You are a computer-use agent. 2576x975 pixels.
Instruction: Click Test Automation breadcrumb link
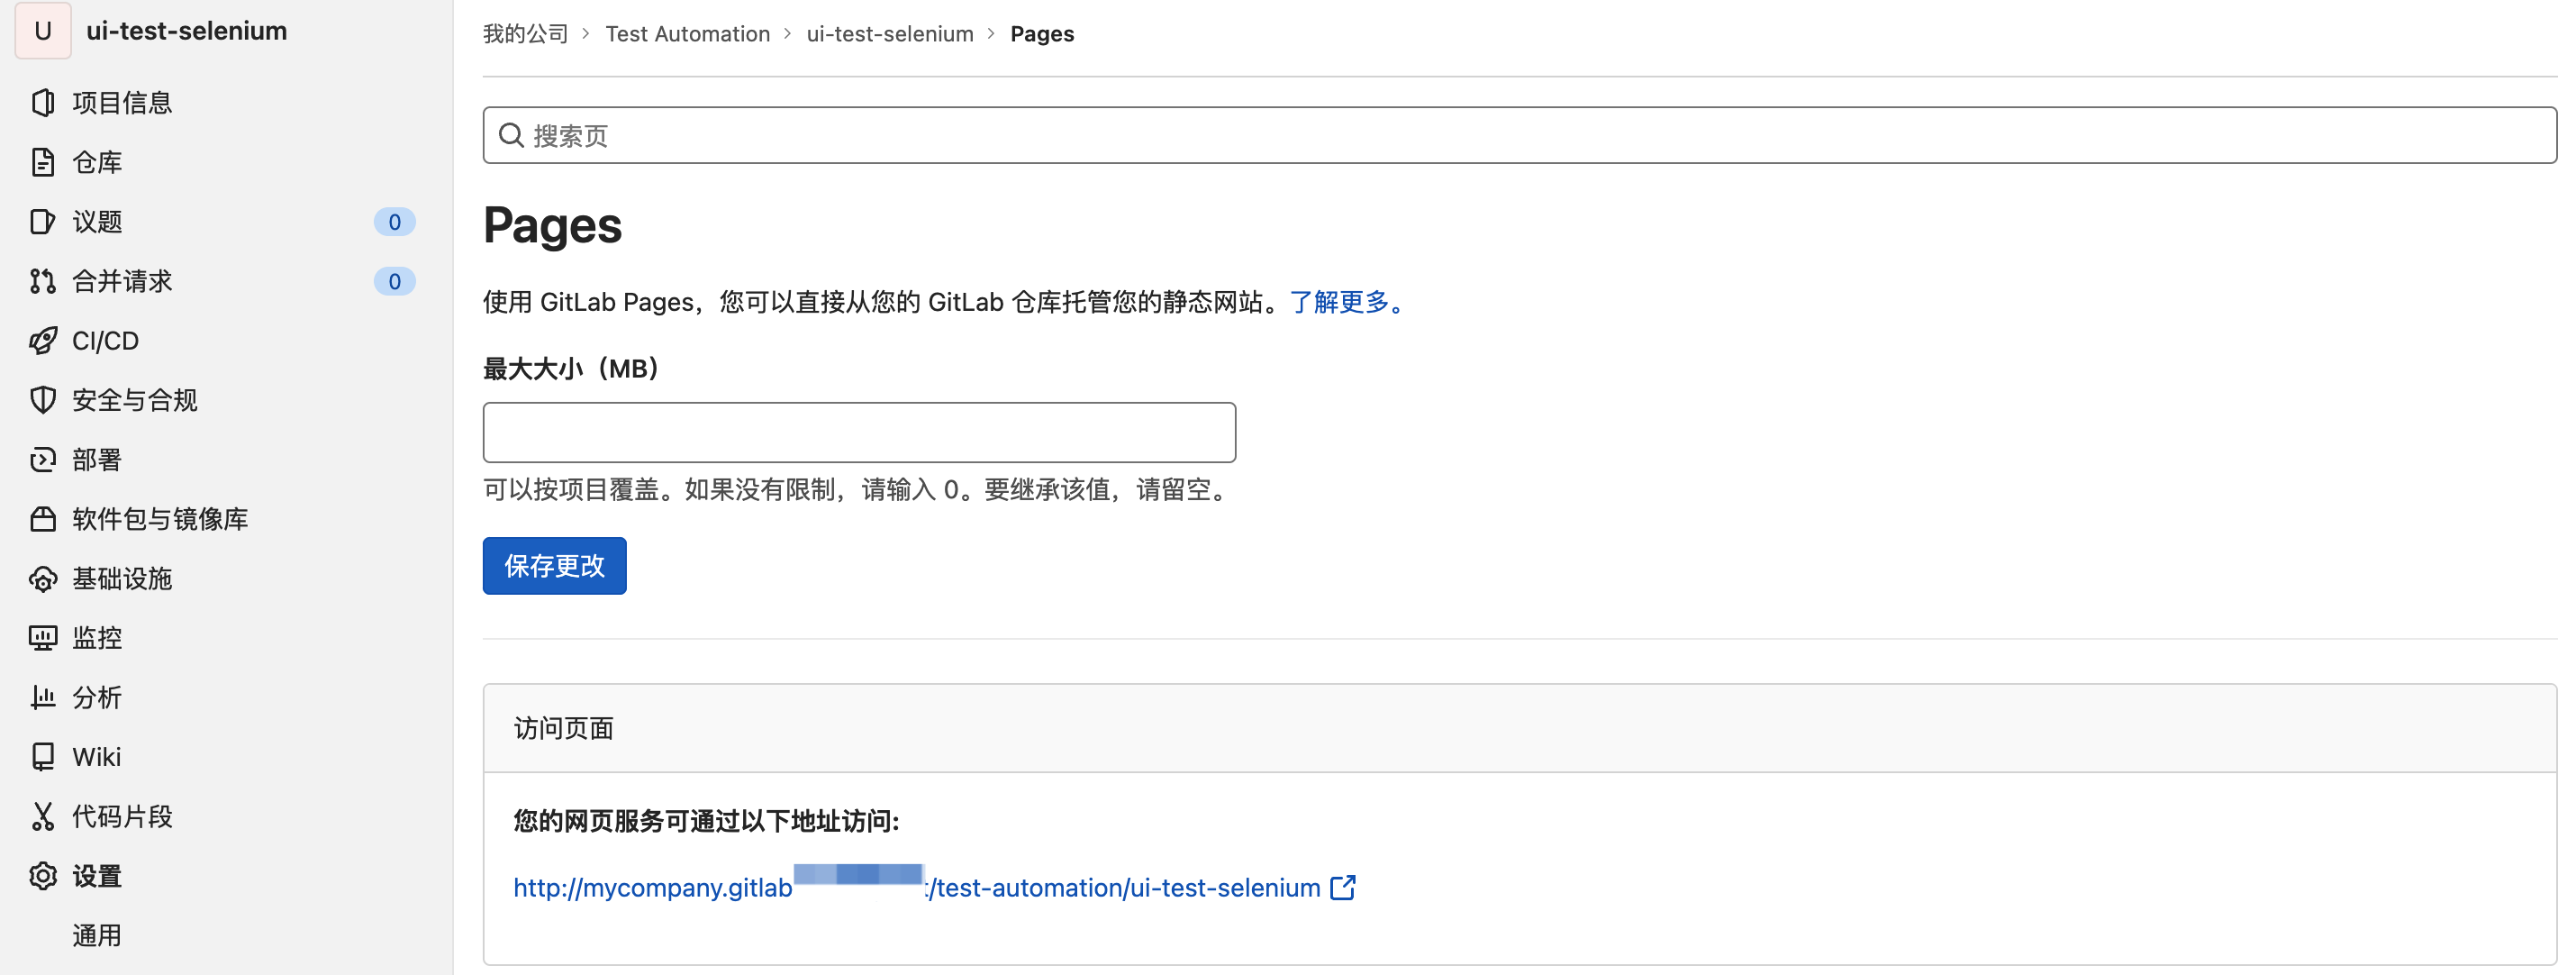687,34
